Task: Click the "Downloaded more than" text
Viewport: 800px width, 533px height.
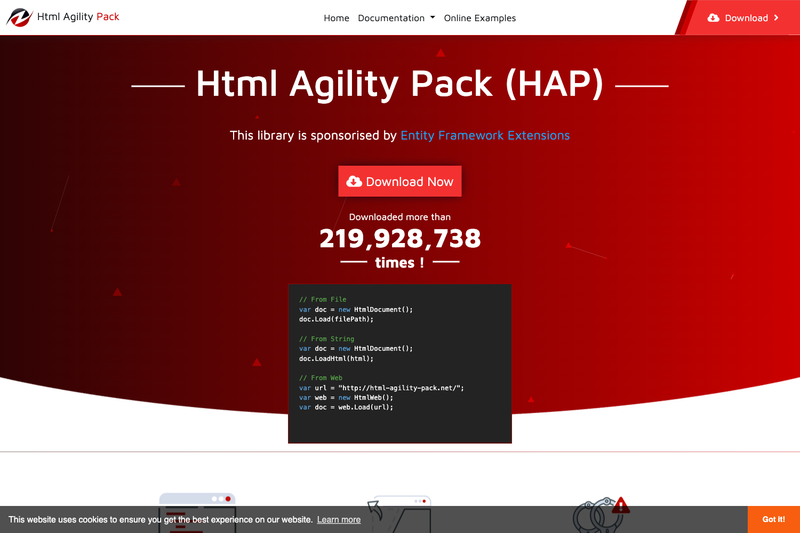Action: (x=399, y=217)
